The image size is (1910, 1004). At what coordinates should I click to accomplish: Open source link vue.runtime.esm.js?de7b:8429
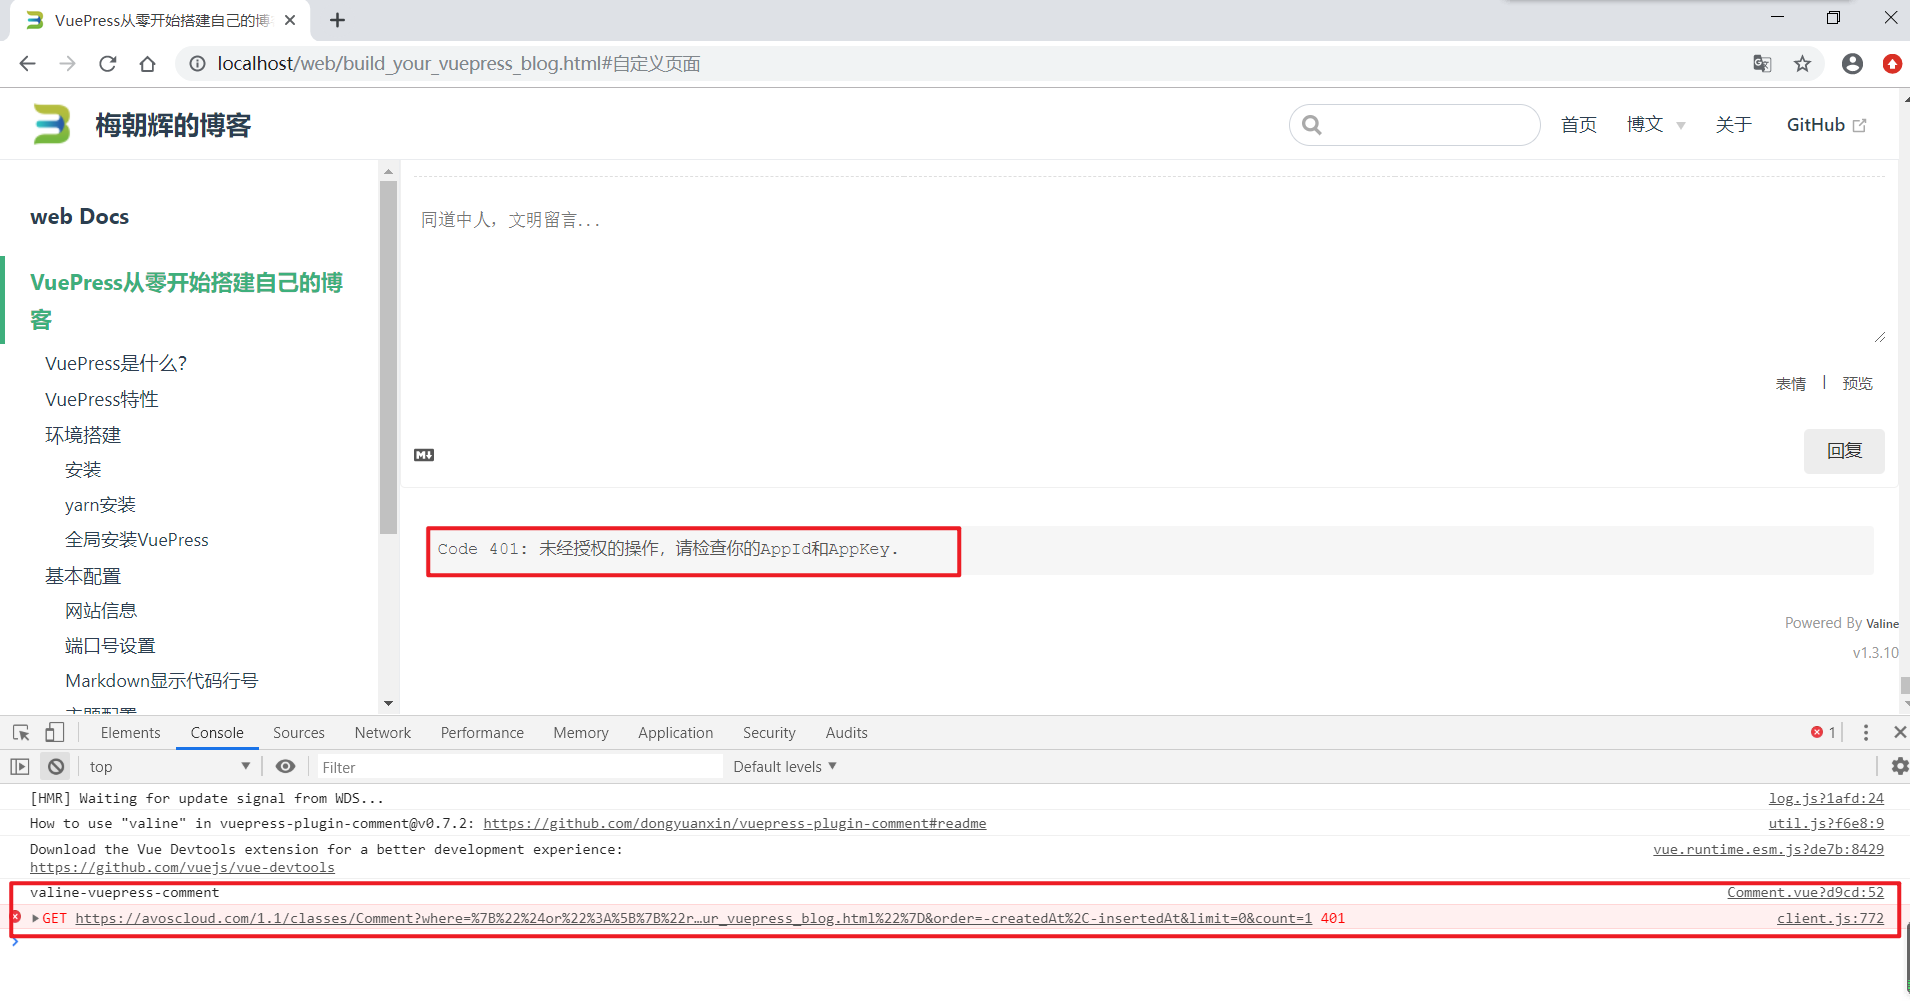tap(1768, 850)
